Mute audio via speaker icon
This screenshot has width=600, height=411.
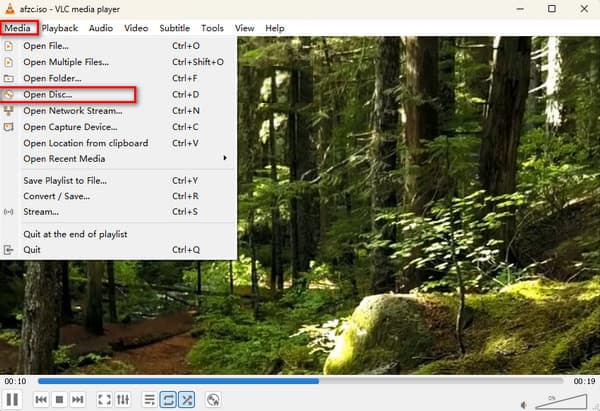click(524, 404)
